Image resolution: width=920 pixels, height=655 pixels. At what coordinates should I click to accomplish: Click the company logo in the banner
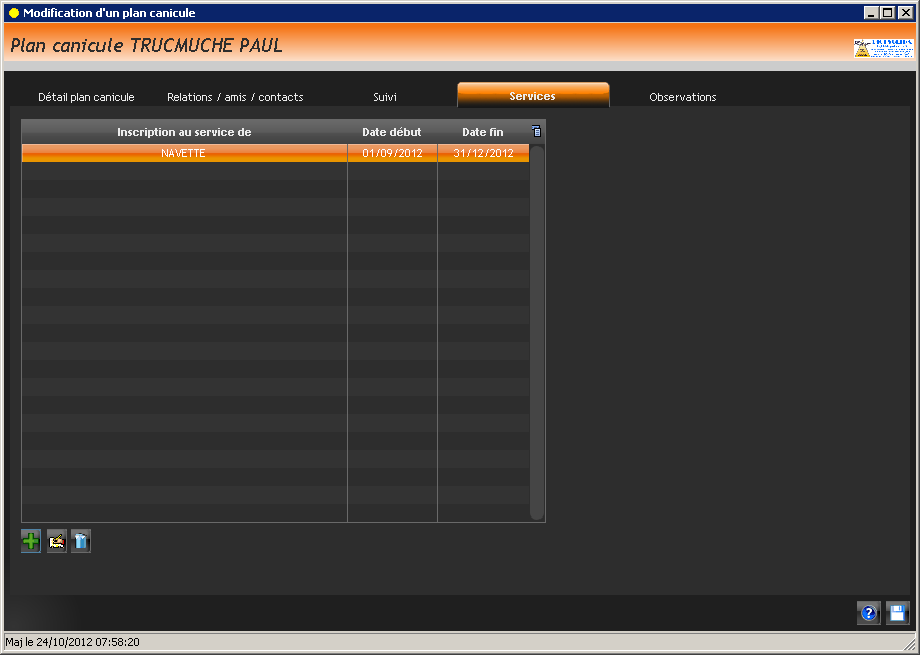(x=883, y=47)
